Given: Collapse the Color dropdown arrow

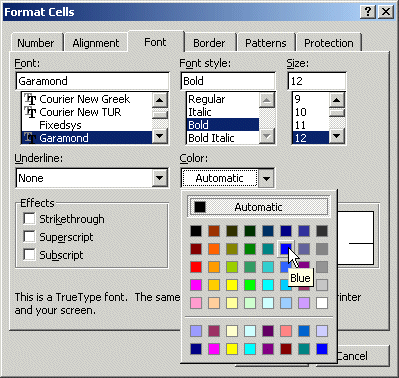Looking at the screenshot, I should click(266, 178).
